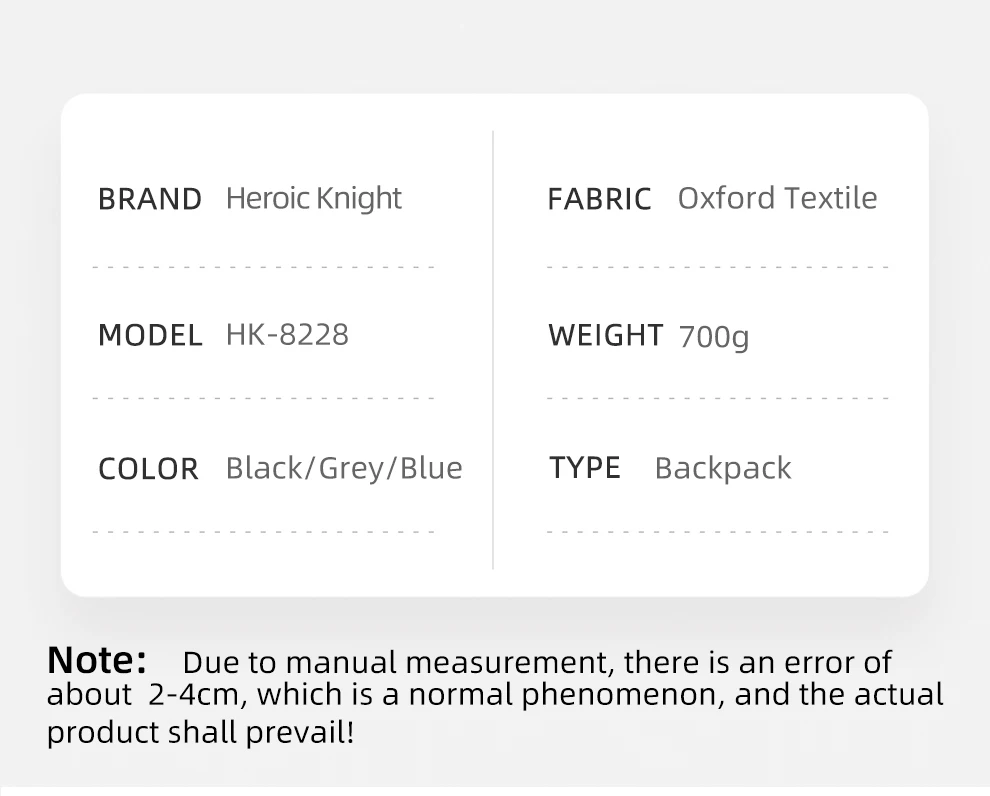The height and width of the screenshot is (796, 990).
Task: Click the bold Note: heading
Action: [97, 660]
